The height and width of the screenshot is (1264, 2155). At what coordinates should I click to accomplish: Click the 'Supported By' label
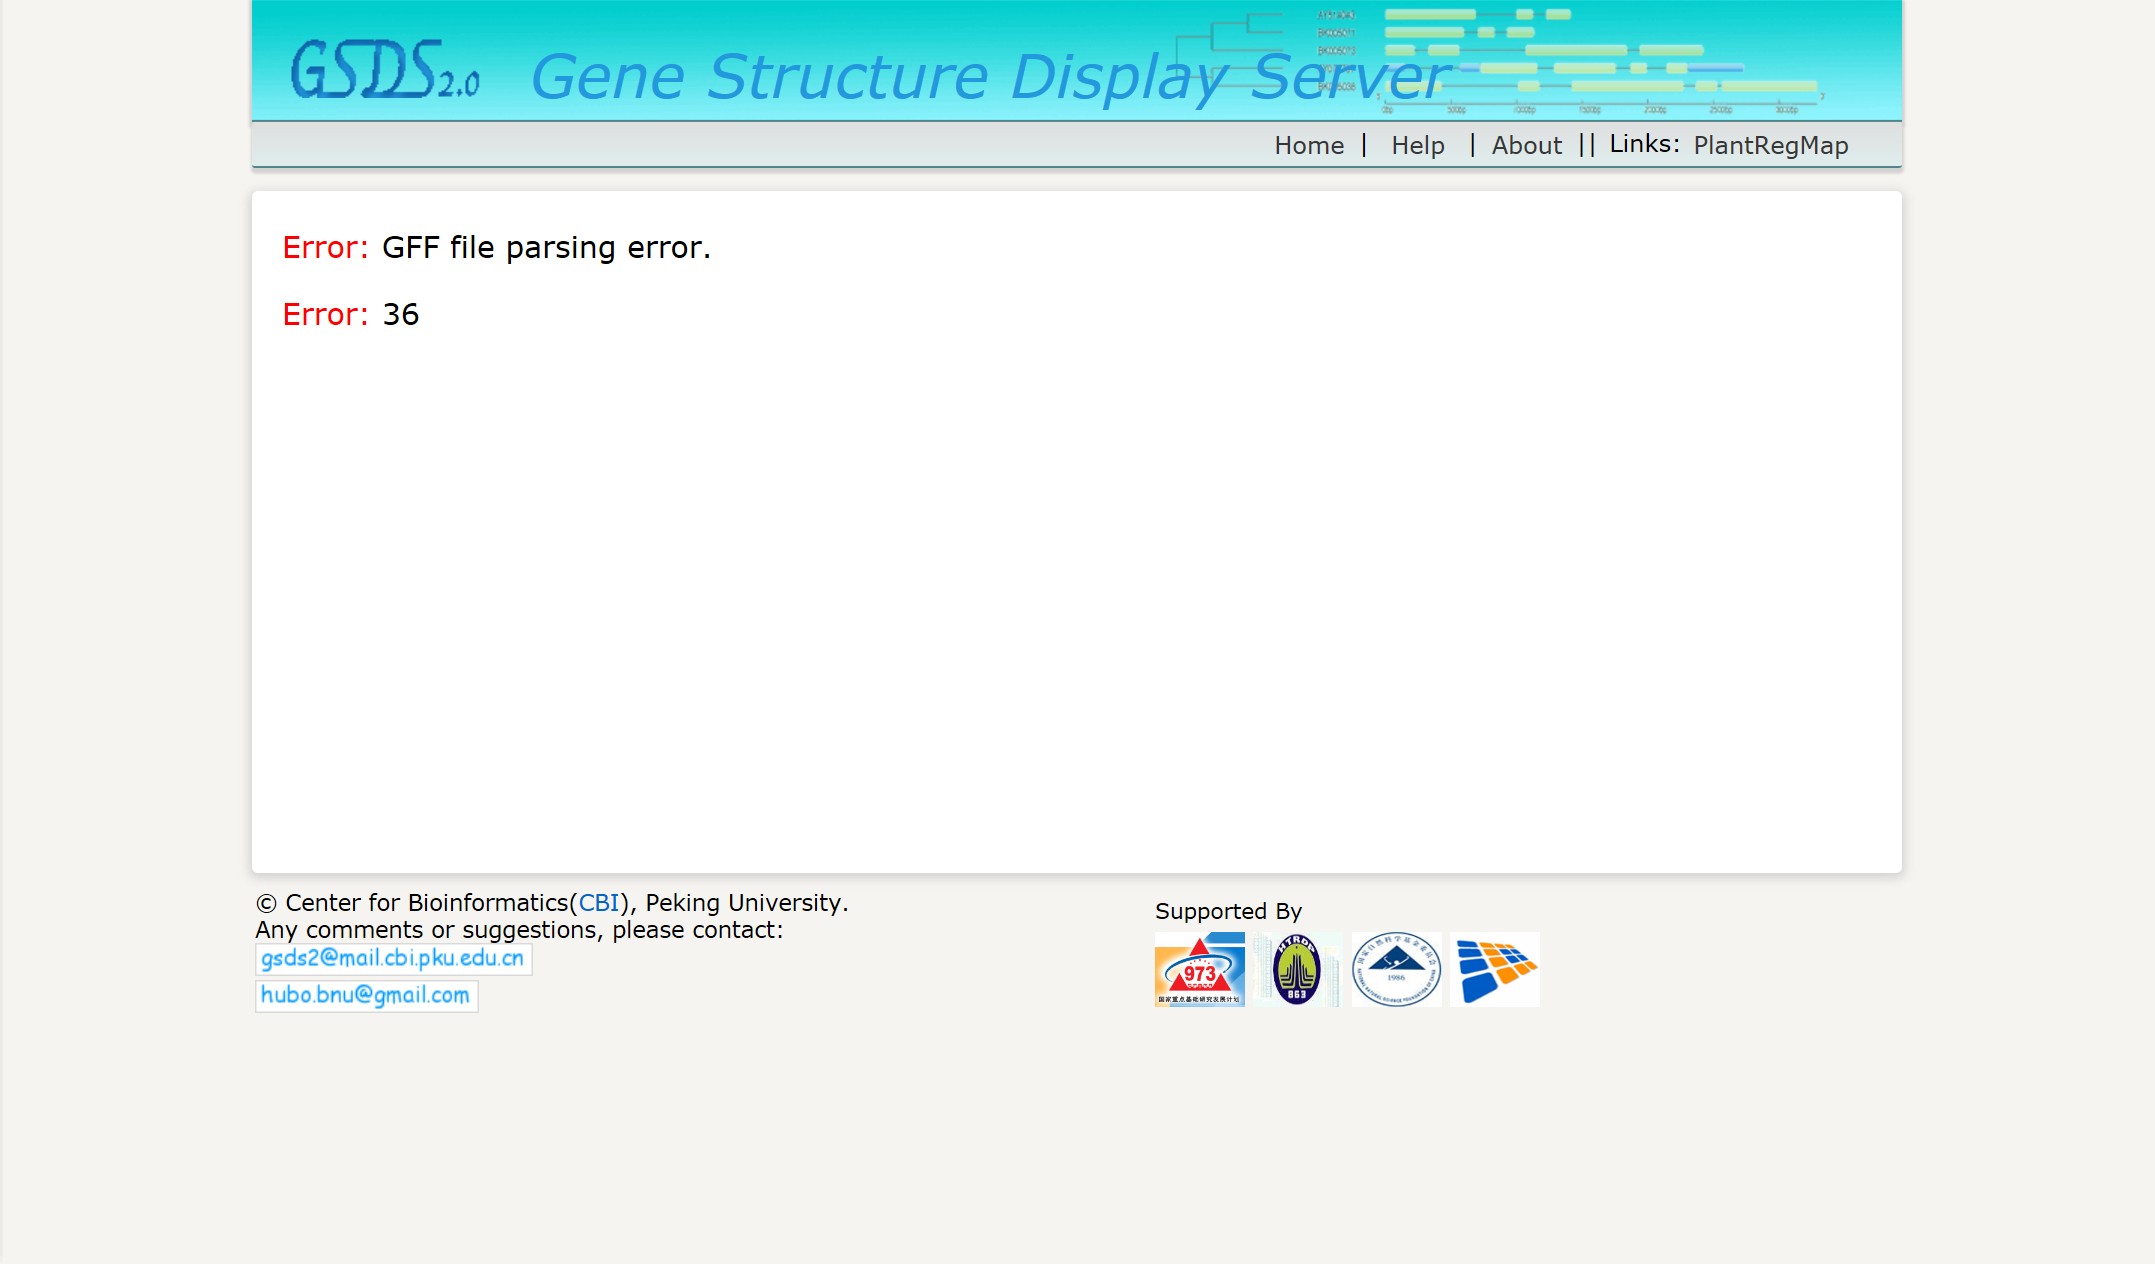click(x=1228, y=912)
